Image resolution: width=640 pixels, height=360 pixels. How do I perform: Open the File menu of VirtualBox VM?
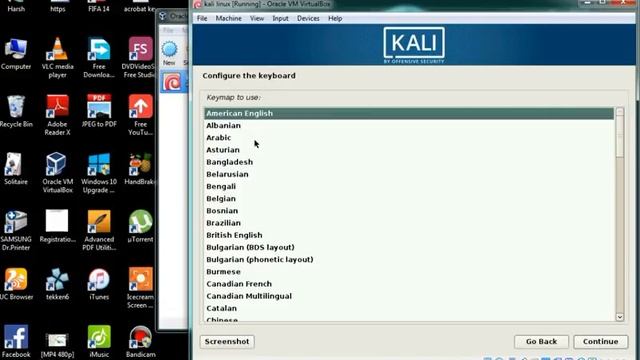[202, 18]
